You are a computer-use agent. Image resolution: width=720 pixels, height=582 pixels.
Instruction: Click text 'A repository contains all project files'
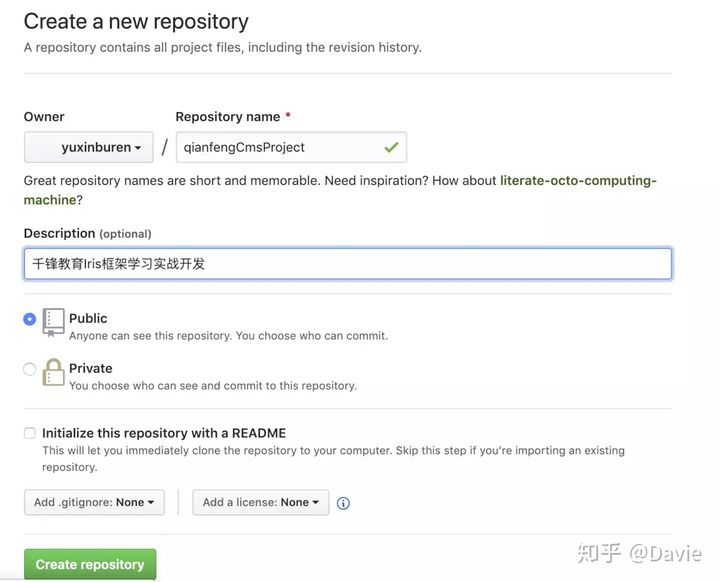(133, 47)
